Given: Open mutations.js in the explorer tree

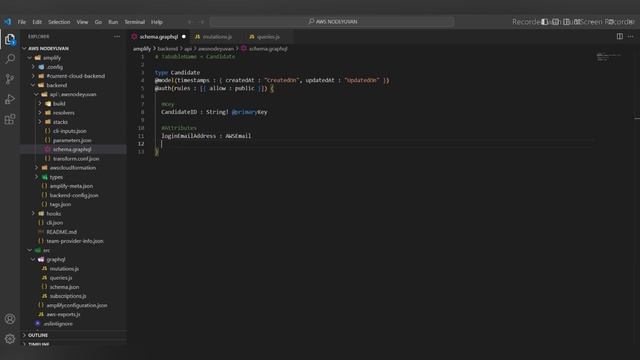Looking at the screenshot, I should click(x=64, y=269).
